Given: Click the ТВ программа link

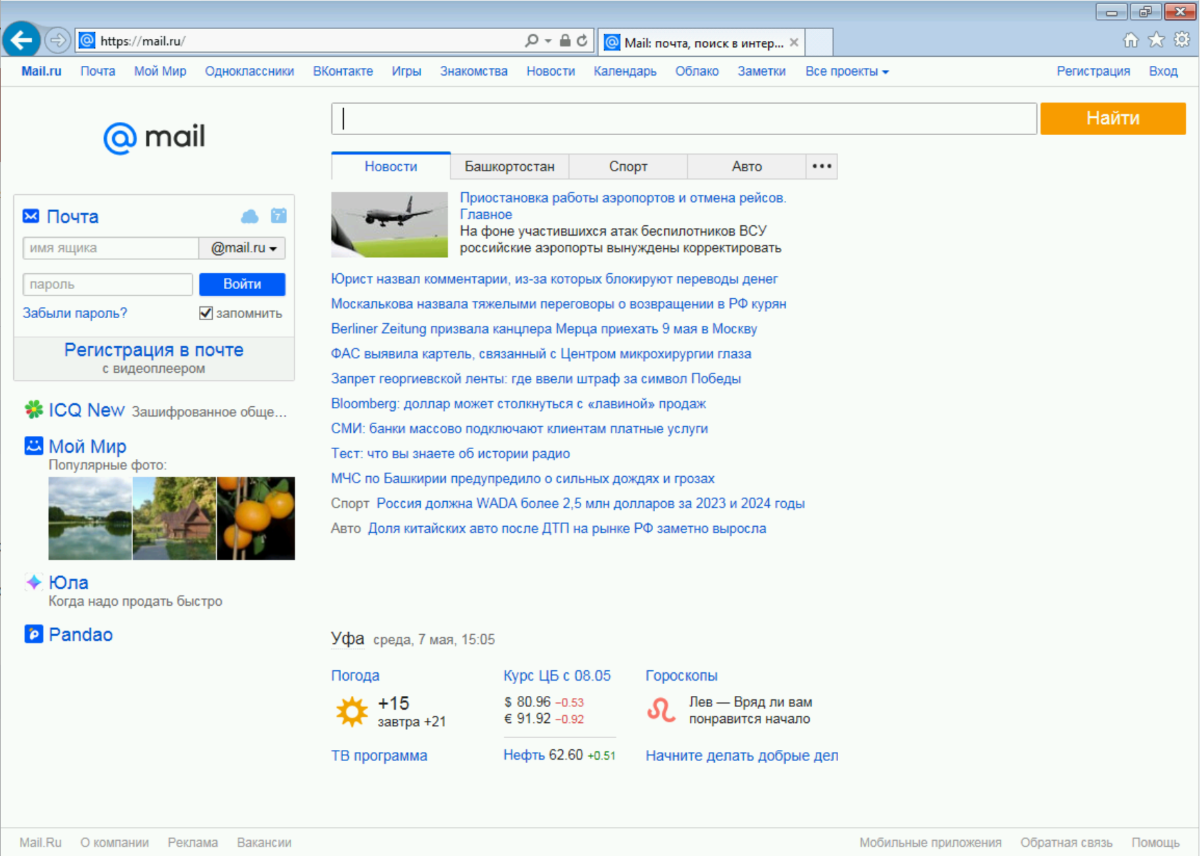Looking at the screenshot, I should point(379,756).
